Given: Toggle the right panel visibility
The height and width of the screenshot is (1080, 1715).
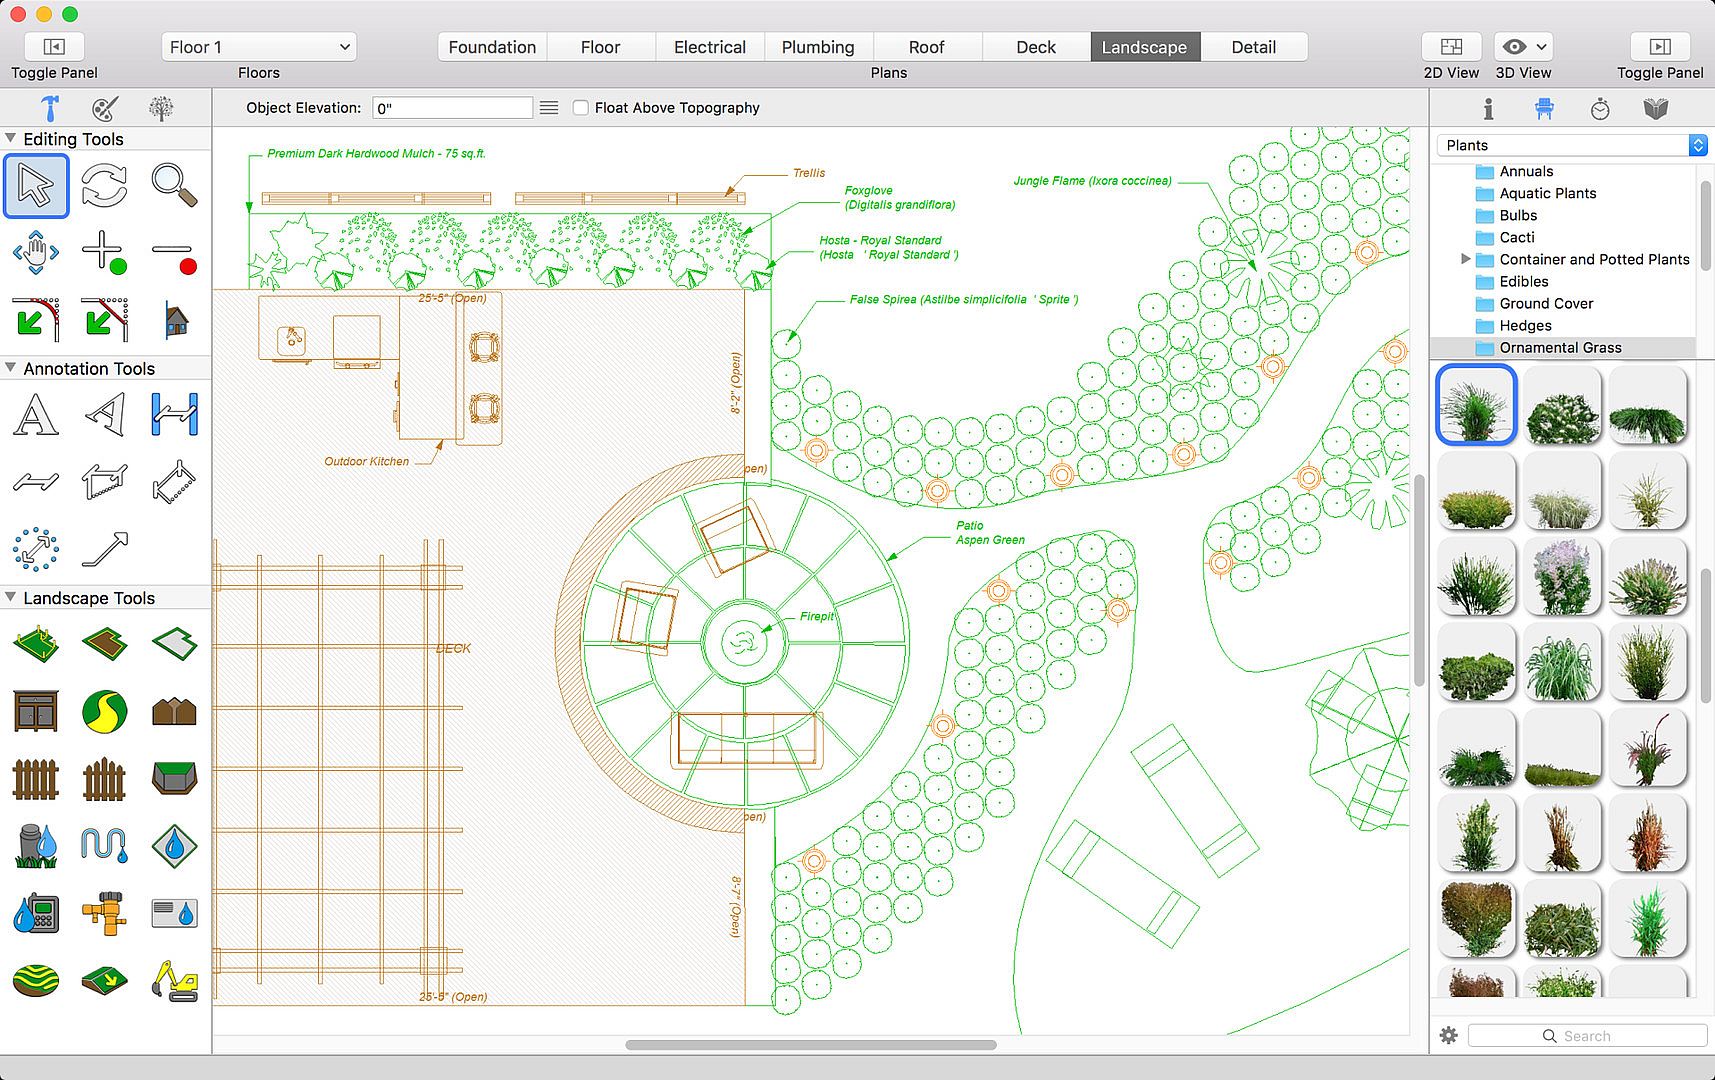Looking at the screenshot, I should (x=1660, y=47).
